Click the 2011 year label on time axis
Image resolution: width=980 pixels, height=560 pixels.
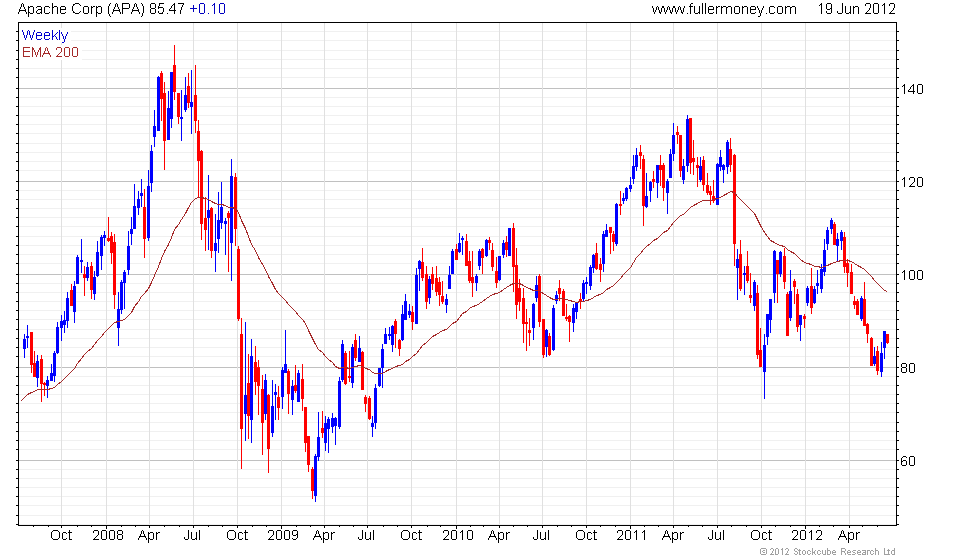(x=631, y=536)
